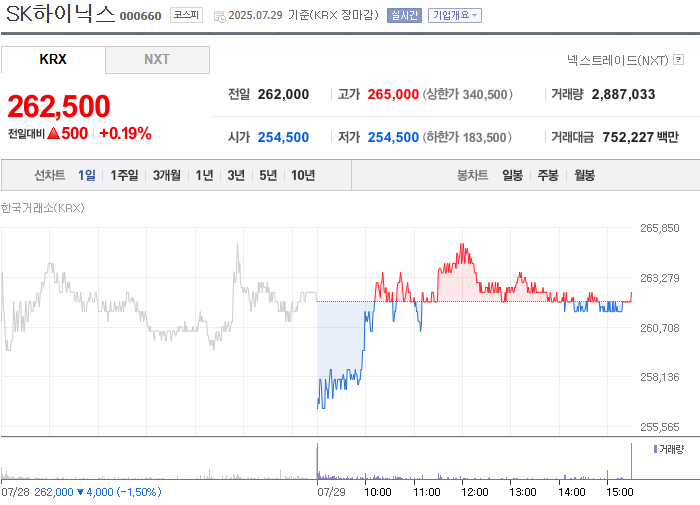Click the 하한가 183,500 text

click(x=467, y=137)
